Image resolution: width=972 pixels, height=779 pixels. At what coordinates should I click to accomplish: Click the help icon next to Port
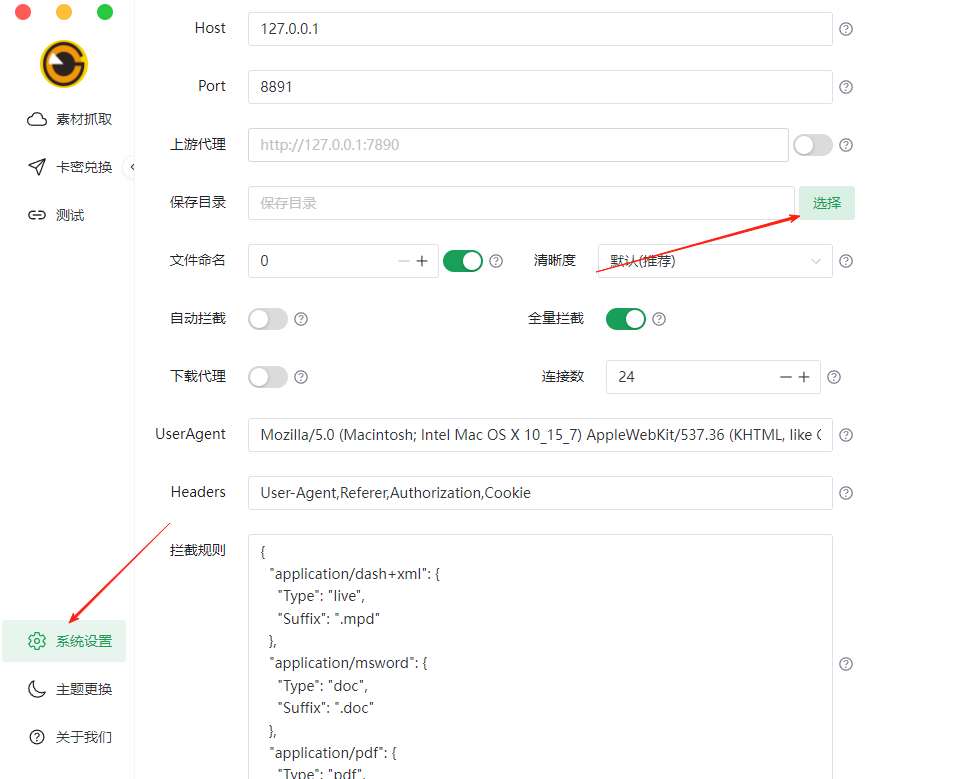(x=846, y=87)
